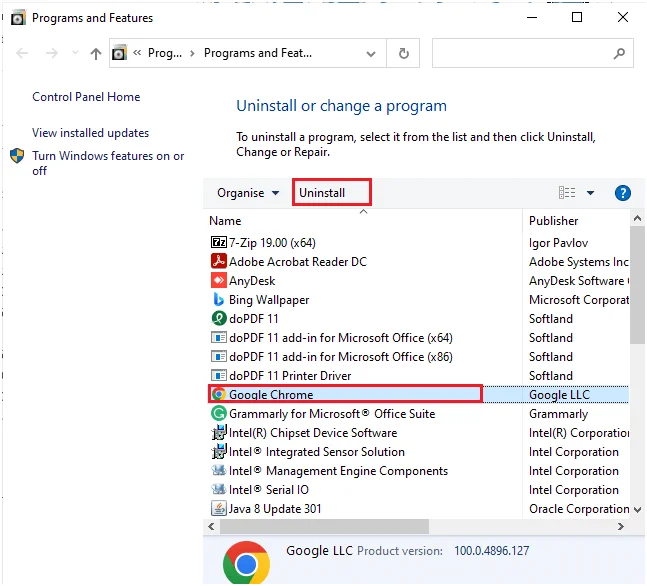The height and width of the screenshot is (586, 647).
Task: Click the Bing Wallpaper icon
Action: pyautogui.click(x=219, y=299)
